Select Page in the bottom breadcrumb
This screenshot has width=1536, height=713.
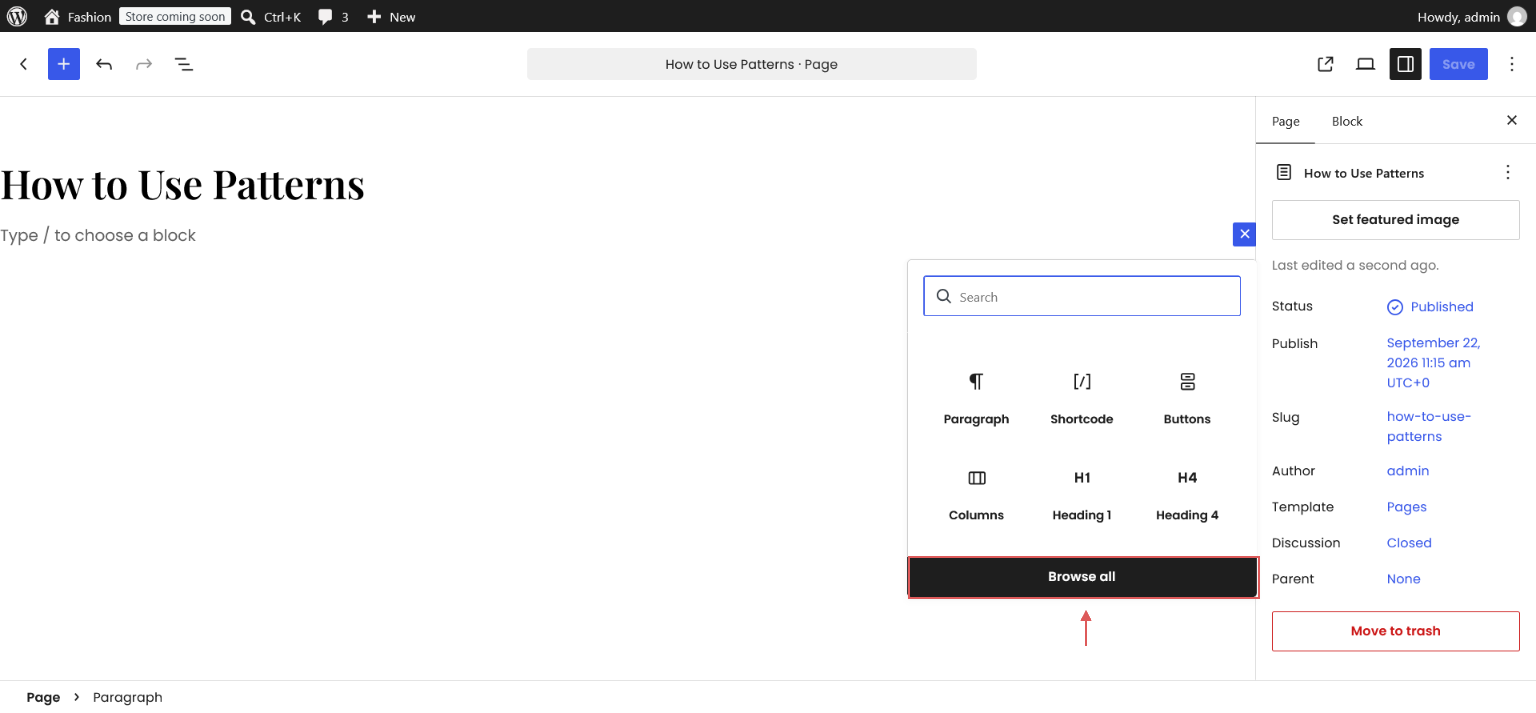43,697
